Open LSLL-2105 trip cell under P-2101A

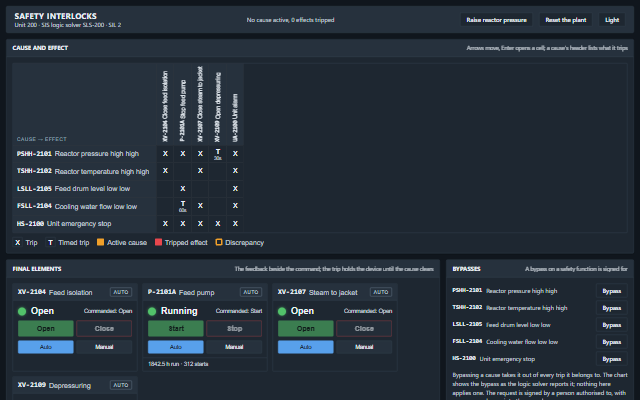pyautogui.click(x=182, y=189)
